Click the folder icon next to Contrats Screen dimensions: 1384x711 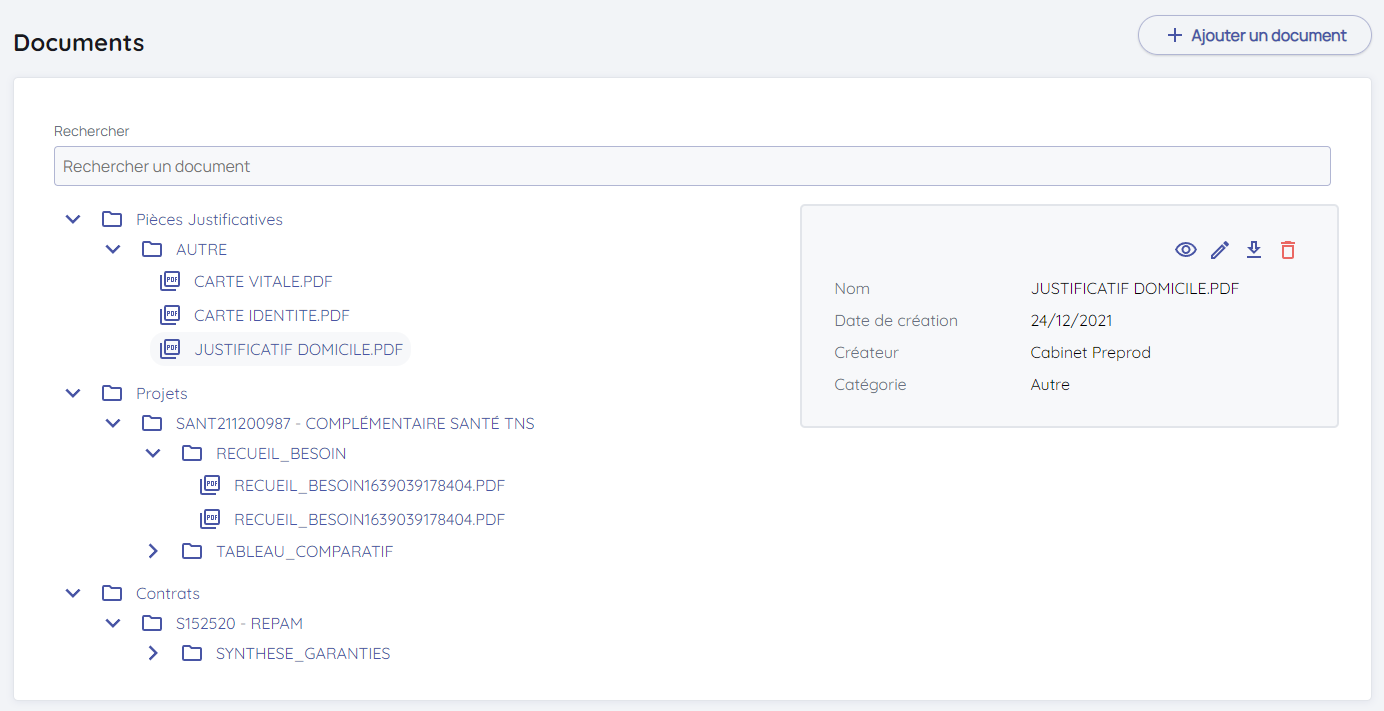point(112,593)
